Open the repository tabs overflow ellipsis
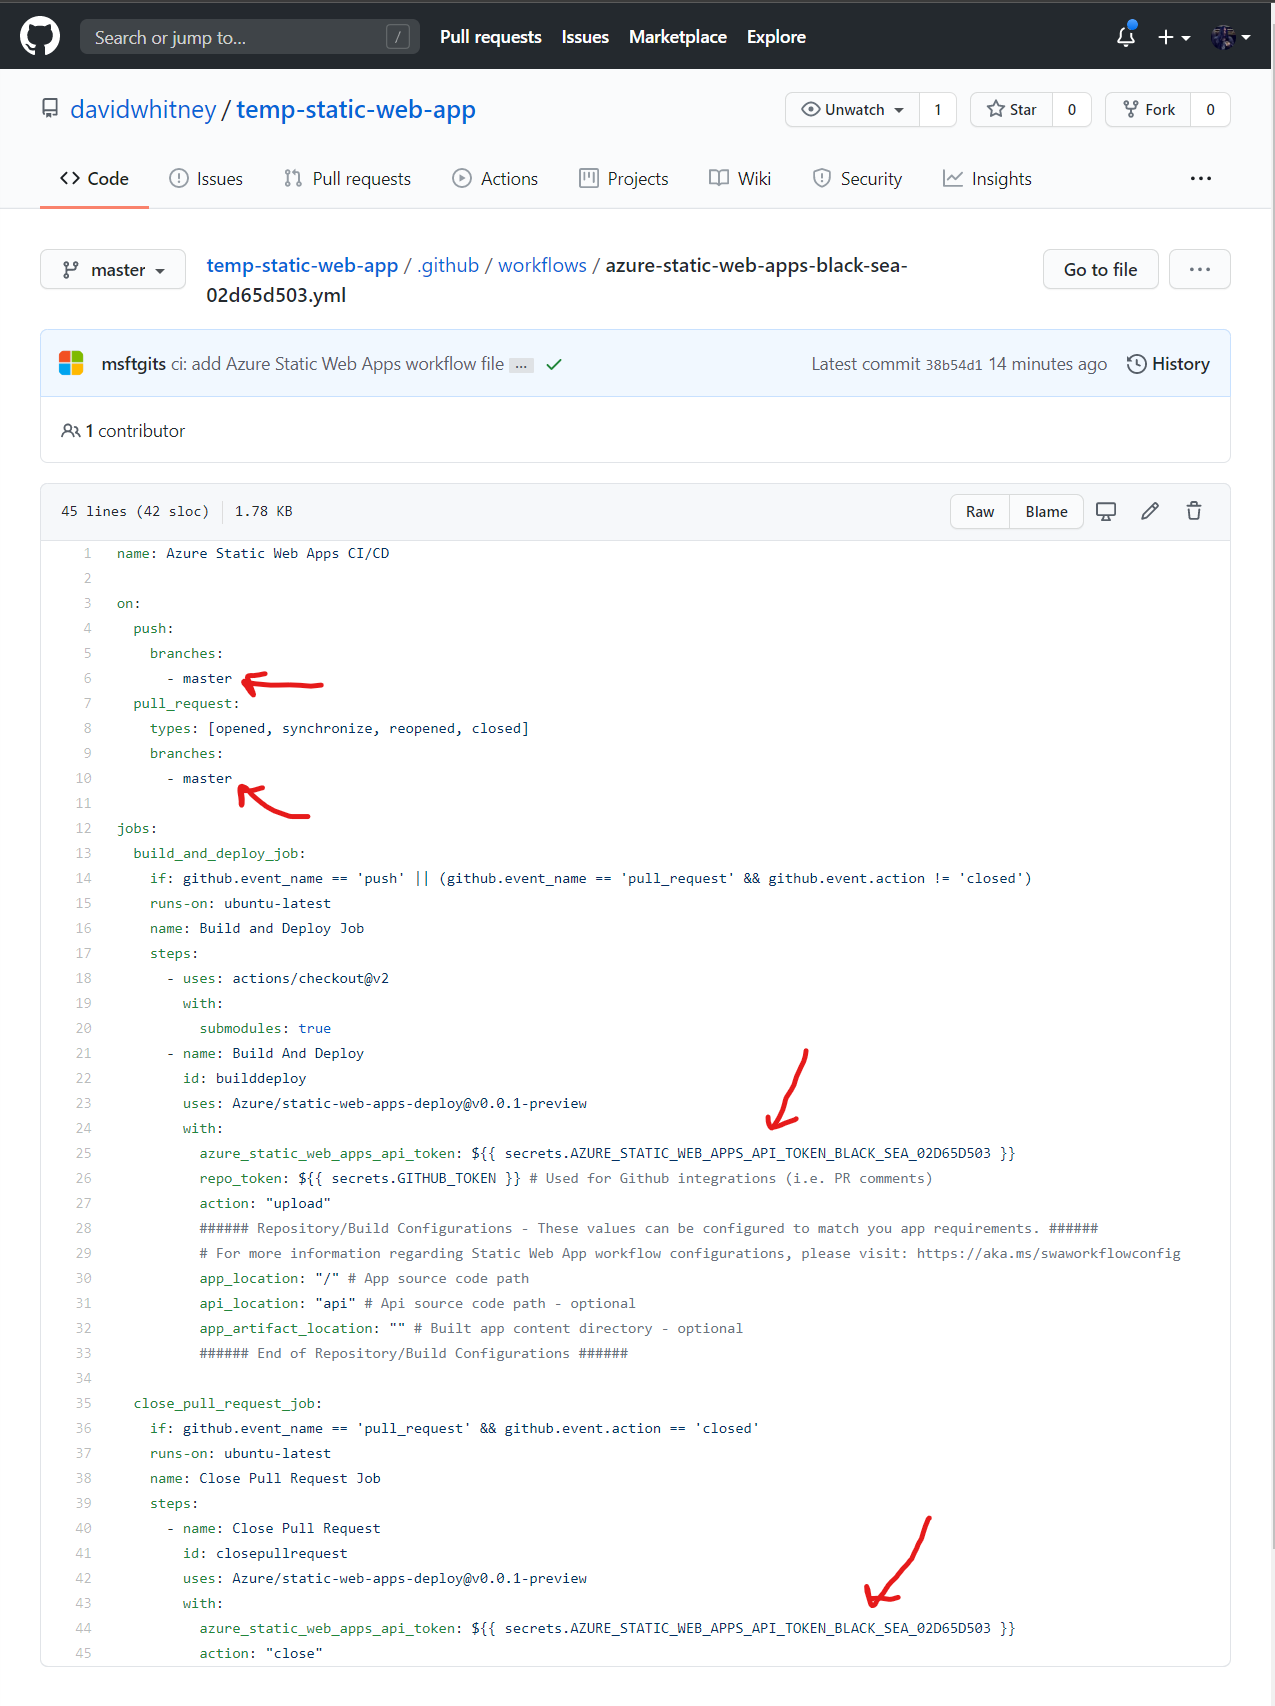Image resolution: width=1275 pixels, height=1706 pixels. coord(1201,178)
